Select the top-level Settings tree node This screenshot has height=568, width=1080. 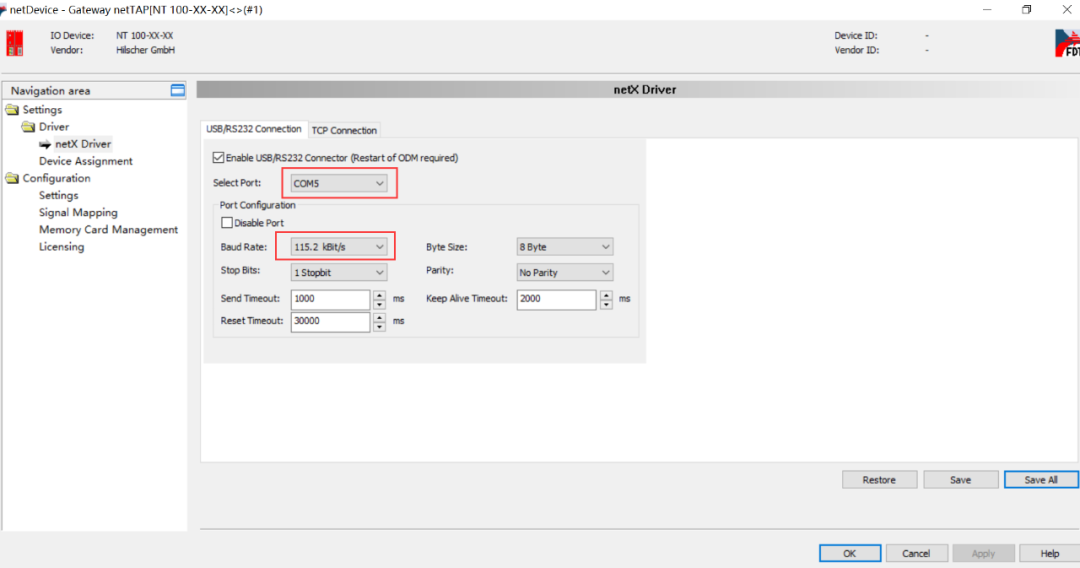tap(42, 109)
